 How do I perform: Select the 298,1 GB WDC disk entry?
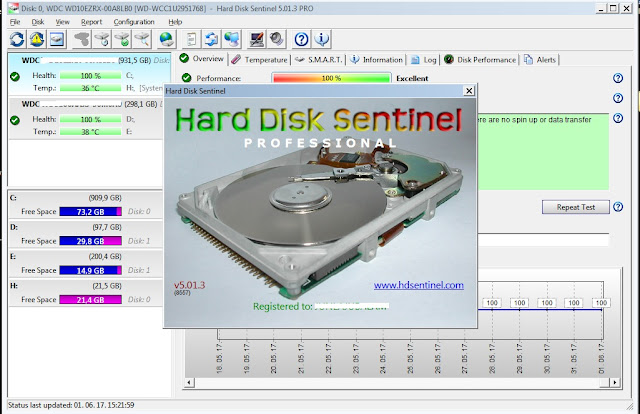click(86, 118)
